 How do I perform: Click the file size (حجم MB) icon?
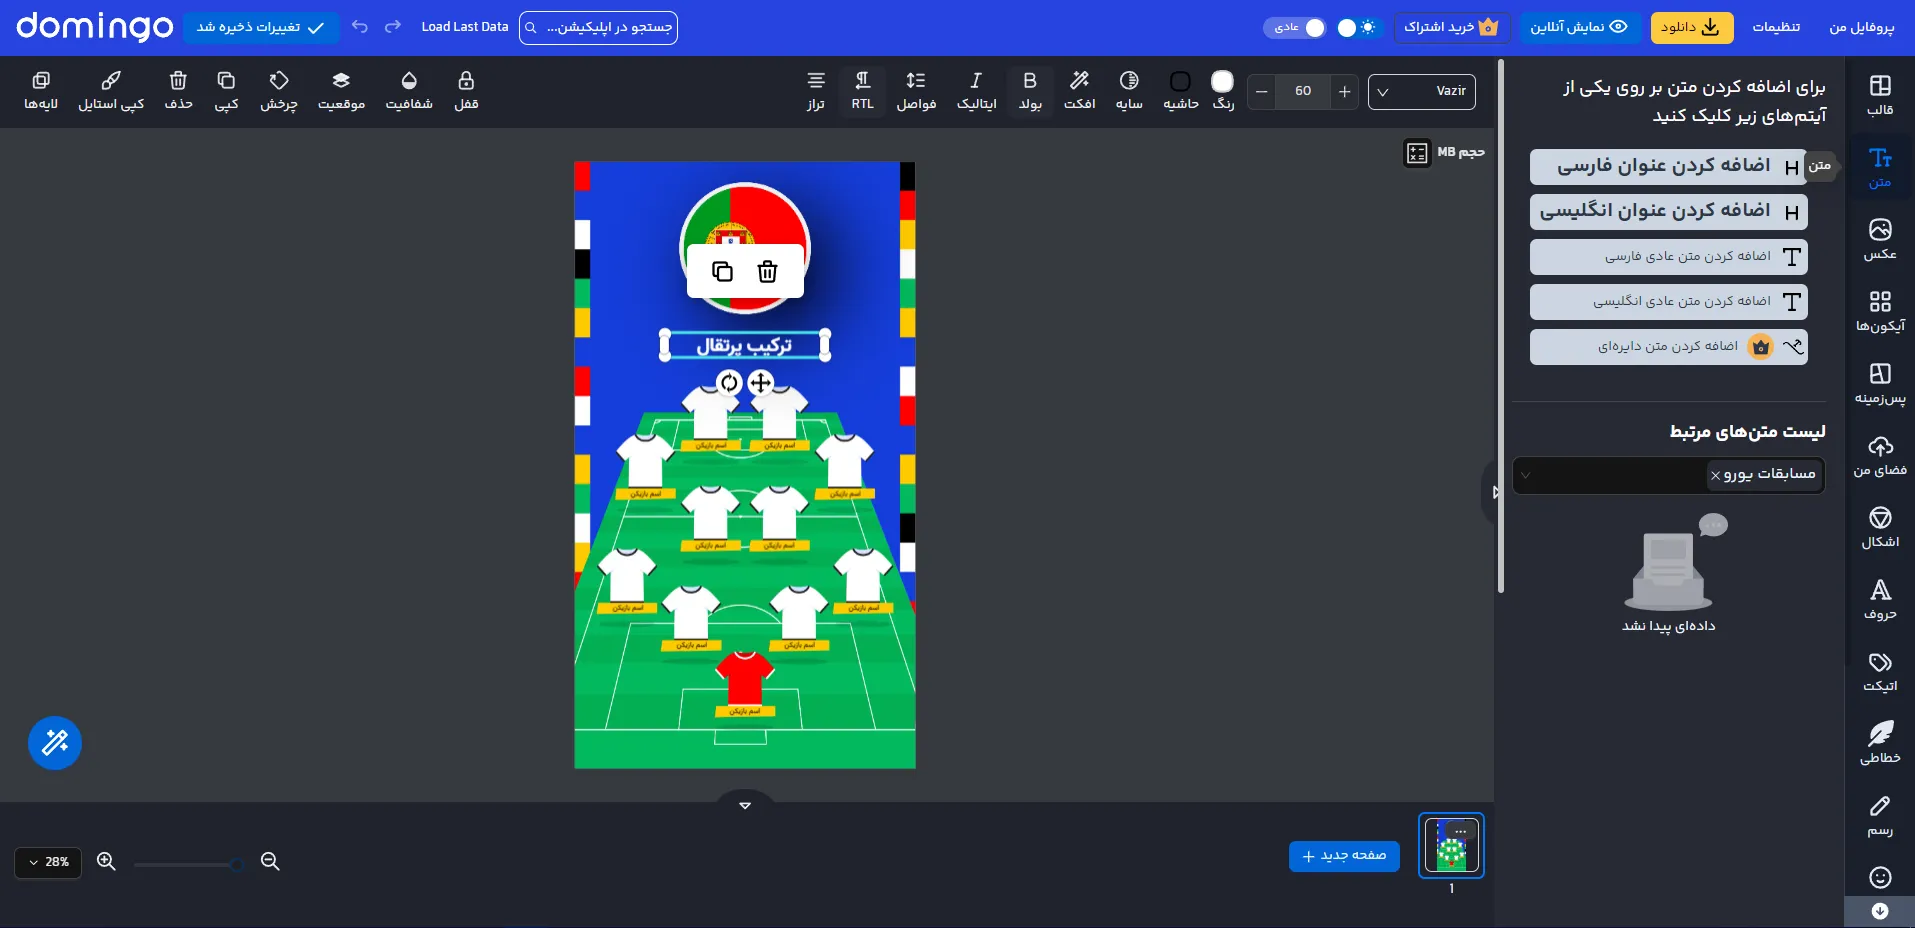[x=1417, y=153]
